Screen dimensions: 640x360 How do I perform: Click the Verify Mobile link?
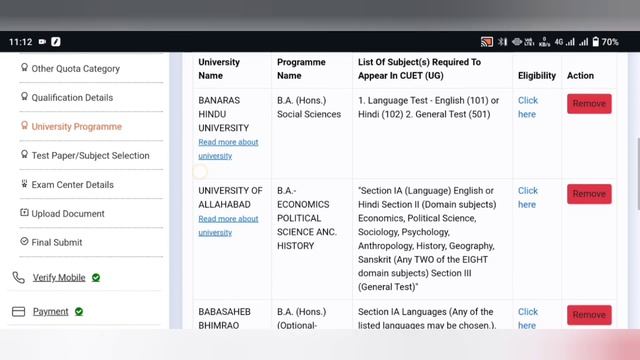[x=59, y=278]
